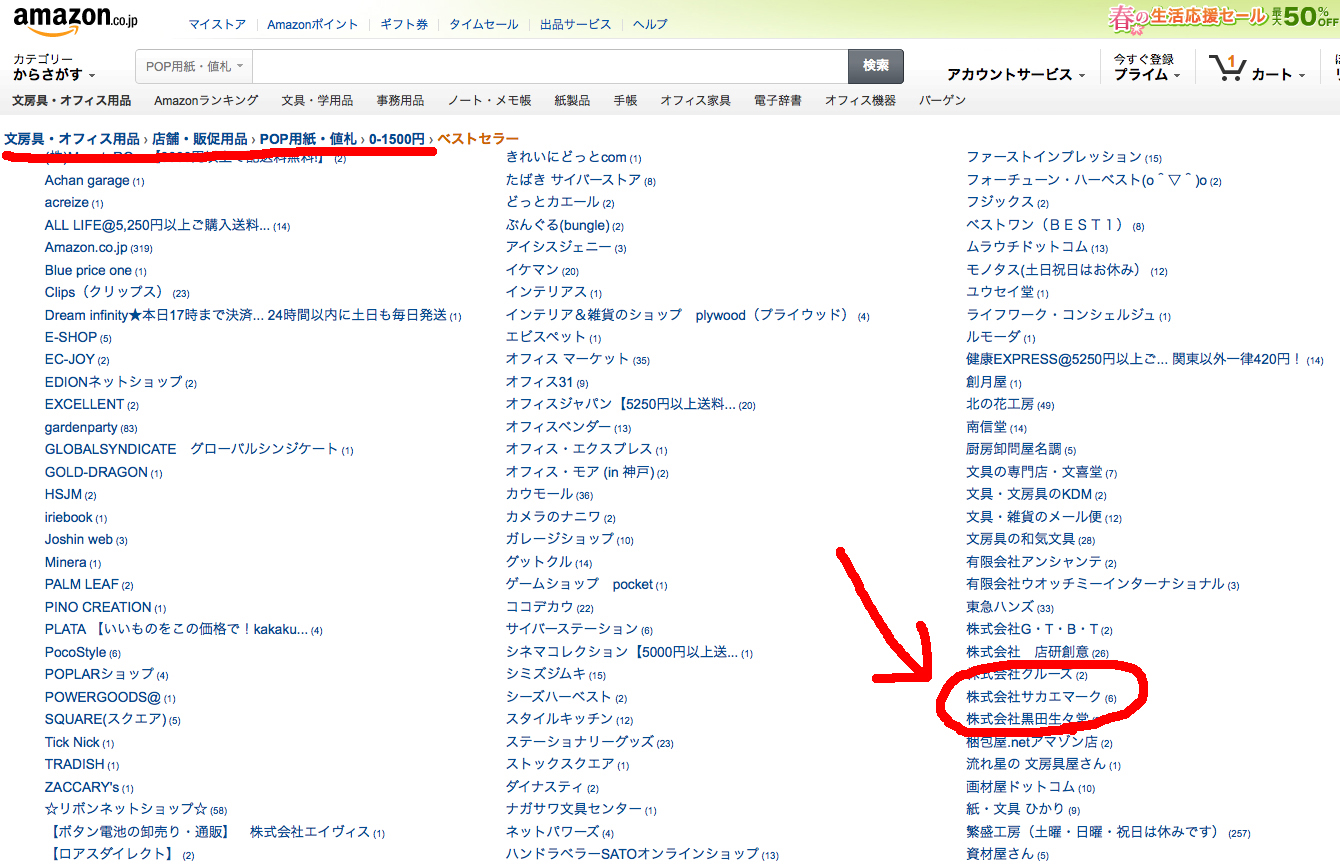The image size is (1340, 867).
Task: Click inside the search text field
Action: pos(550,66)
